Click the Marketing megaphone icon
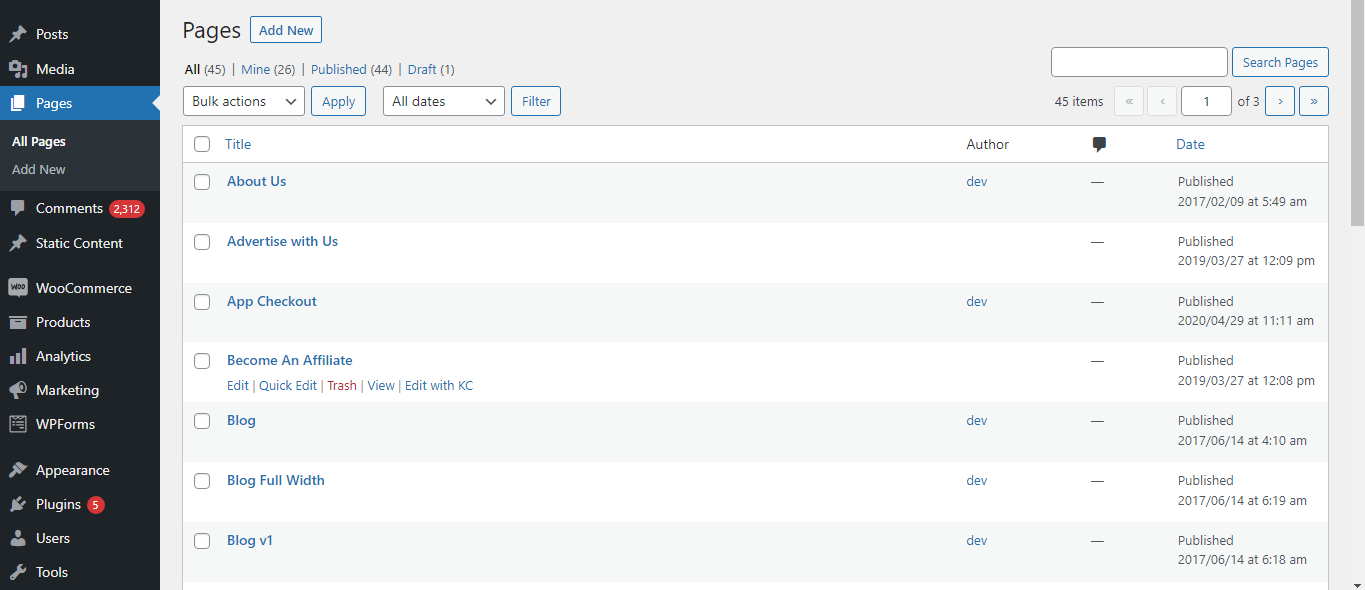Screen dimensions: 1365x590 click(18, 390)
